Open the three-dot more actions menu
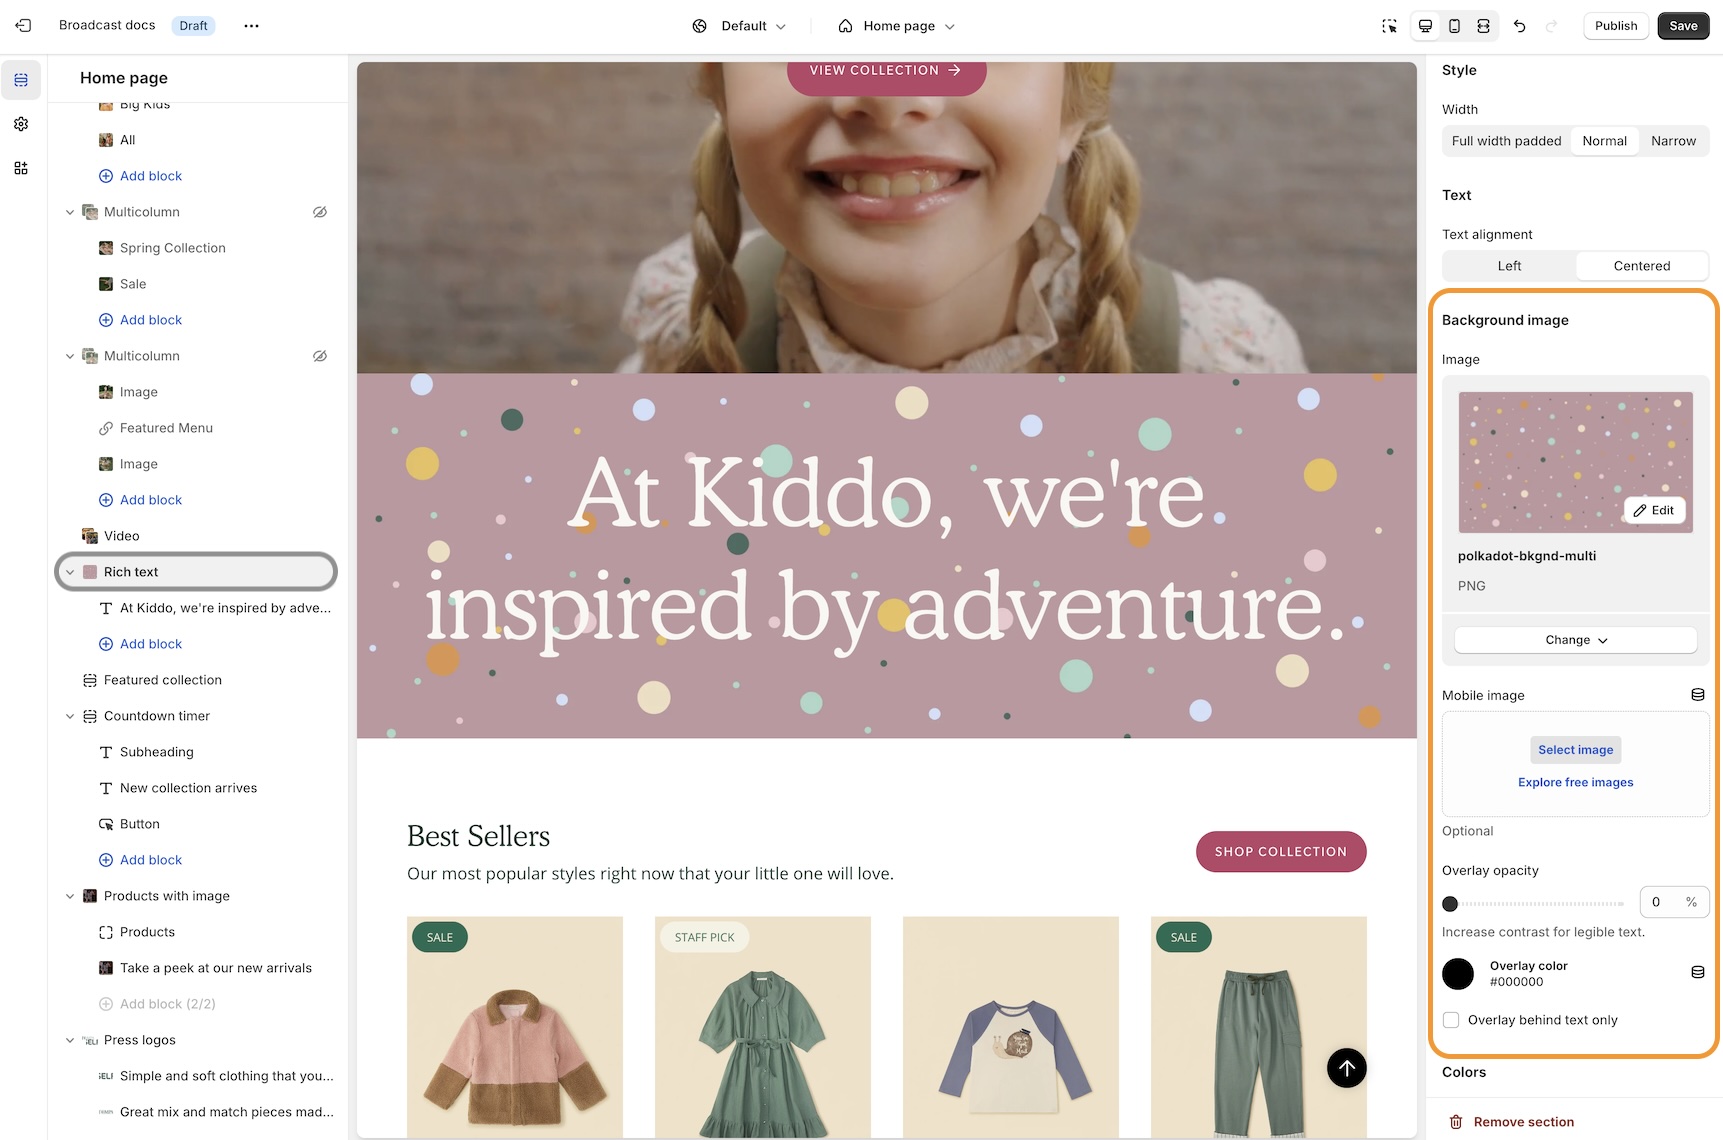1723x1140 pixels. (251, 26)
